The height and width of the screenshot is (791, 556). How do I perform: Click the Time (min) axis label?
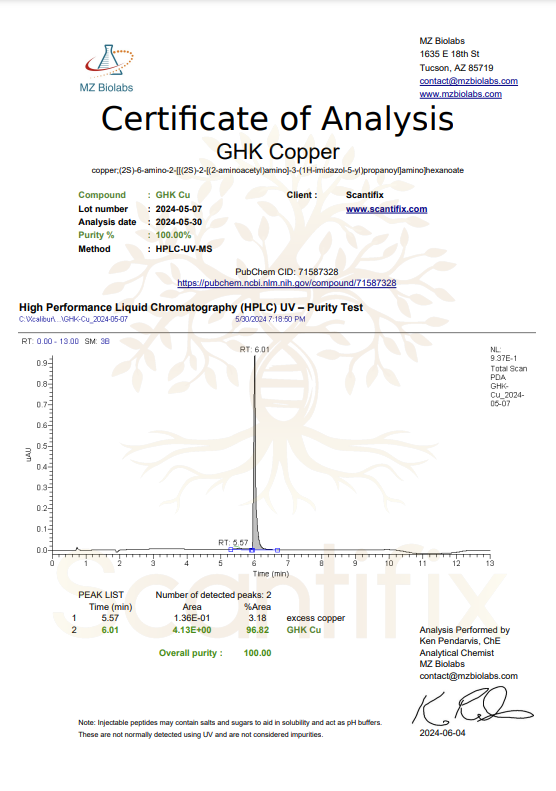(x=270, y=574)
